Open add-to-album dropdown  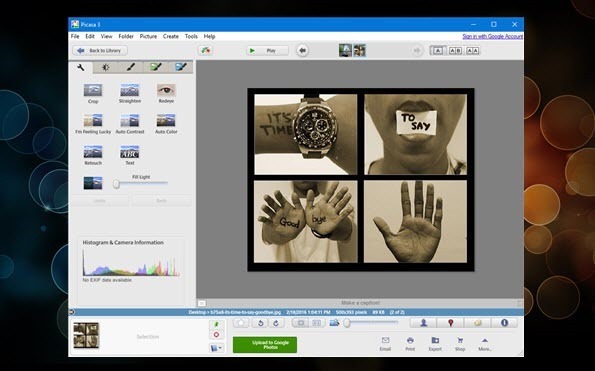(x=216, y=348)
